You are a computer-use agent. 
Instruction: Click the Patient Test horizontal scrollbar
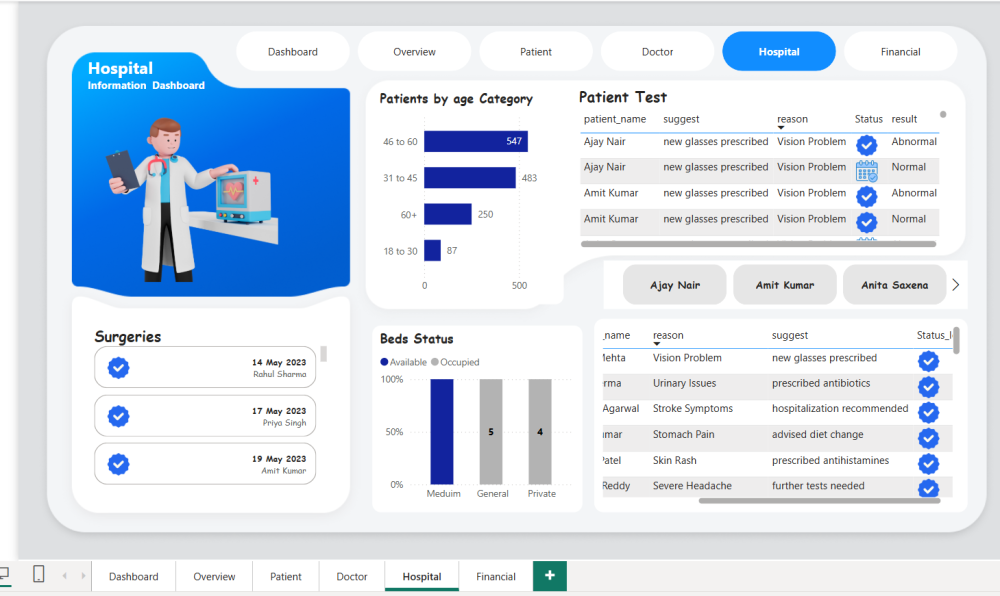click(x=758, y=244)
